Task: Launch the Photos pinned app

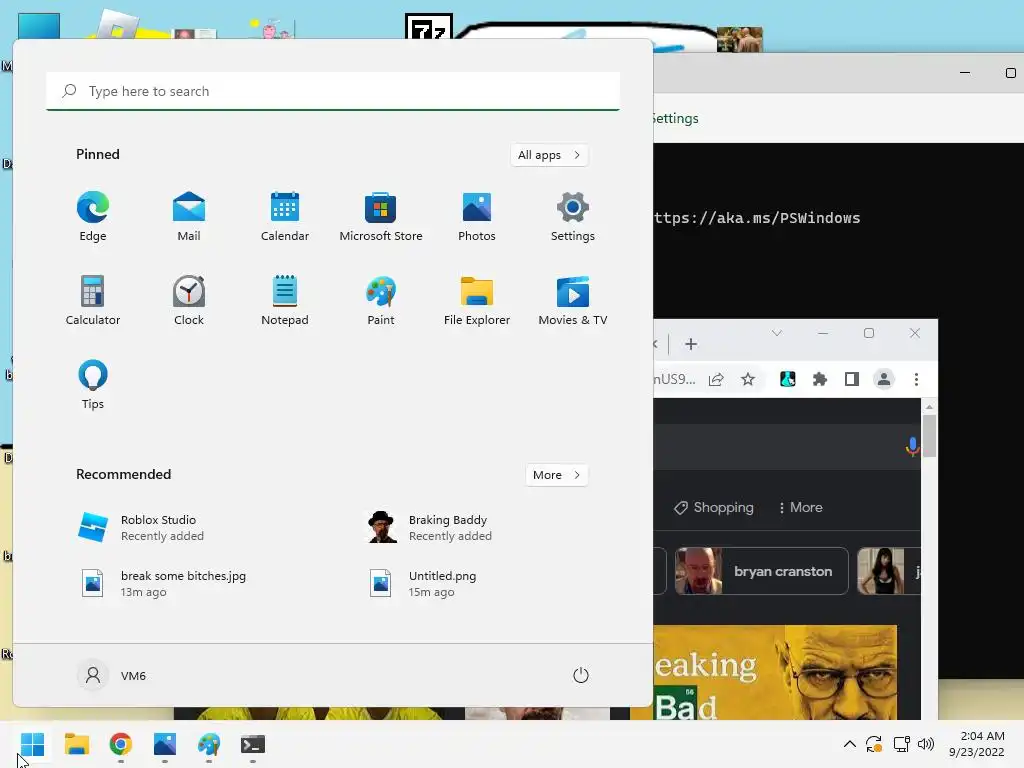Action: pos(477,217)
